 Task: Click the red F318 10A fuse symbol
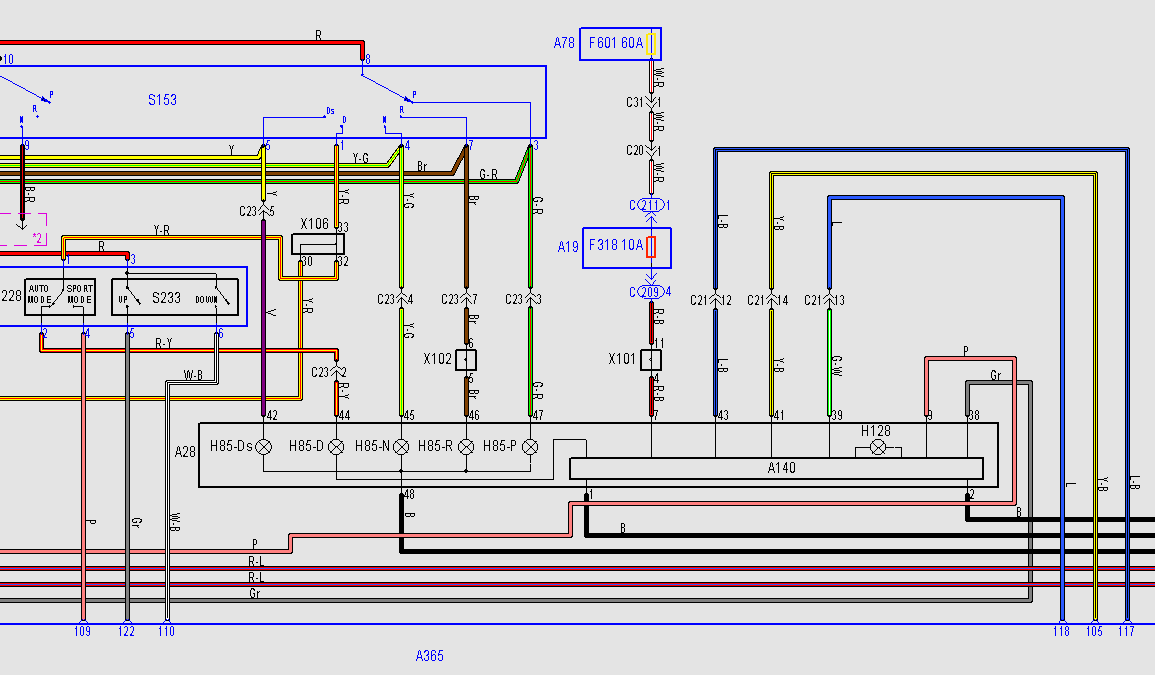coord(651,247)
